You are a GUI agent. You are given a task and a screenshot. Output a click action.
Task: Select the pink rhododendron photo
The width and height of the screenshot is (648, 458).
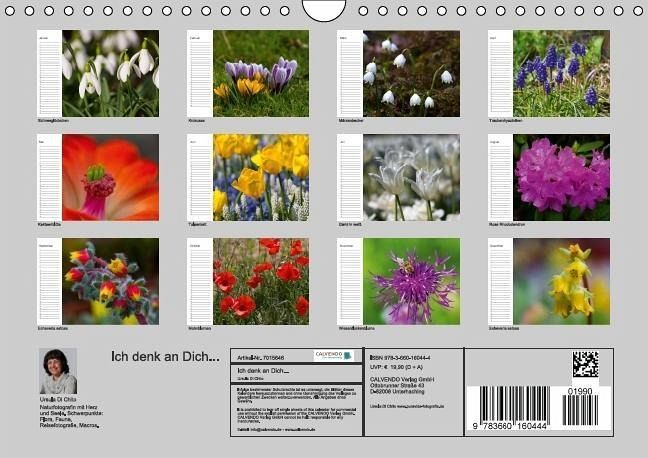[x=561, y=177]
